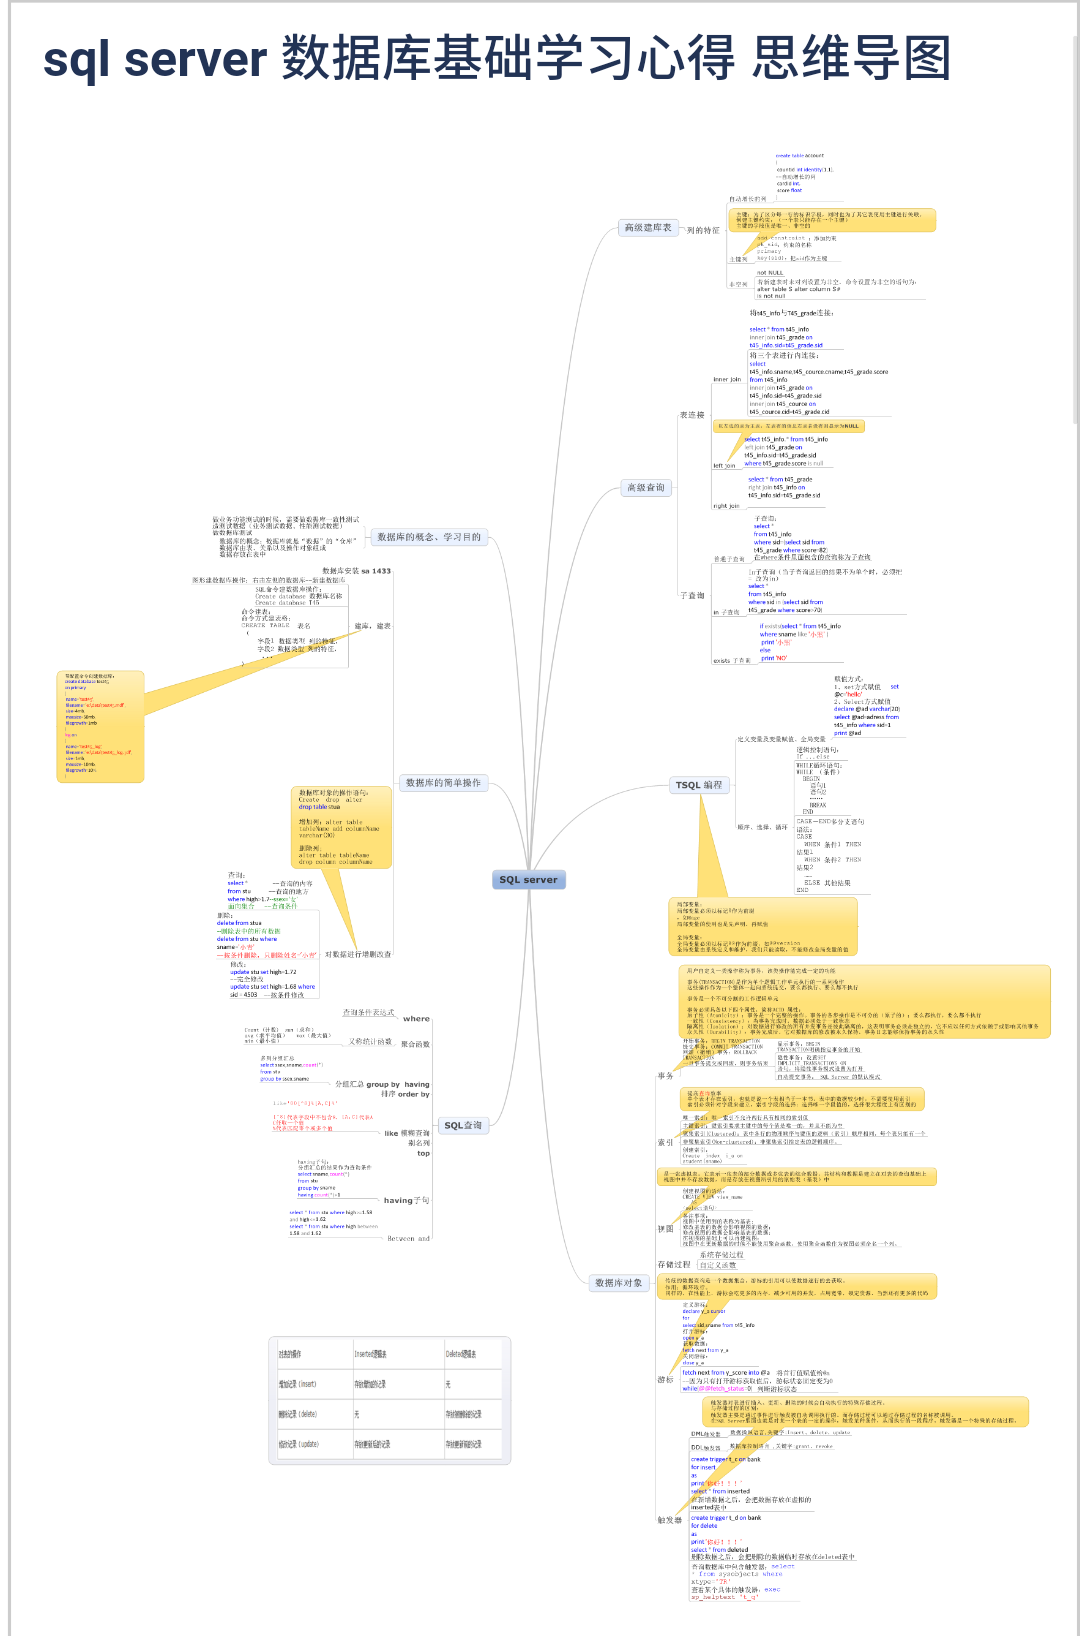Click the "自定义函数" item under 存储过程
This screenshot has height=1636, width=1080.
coord(717,1265)
